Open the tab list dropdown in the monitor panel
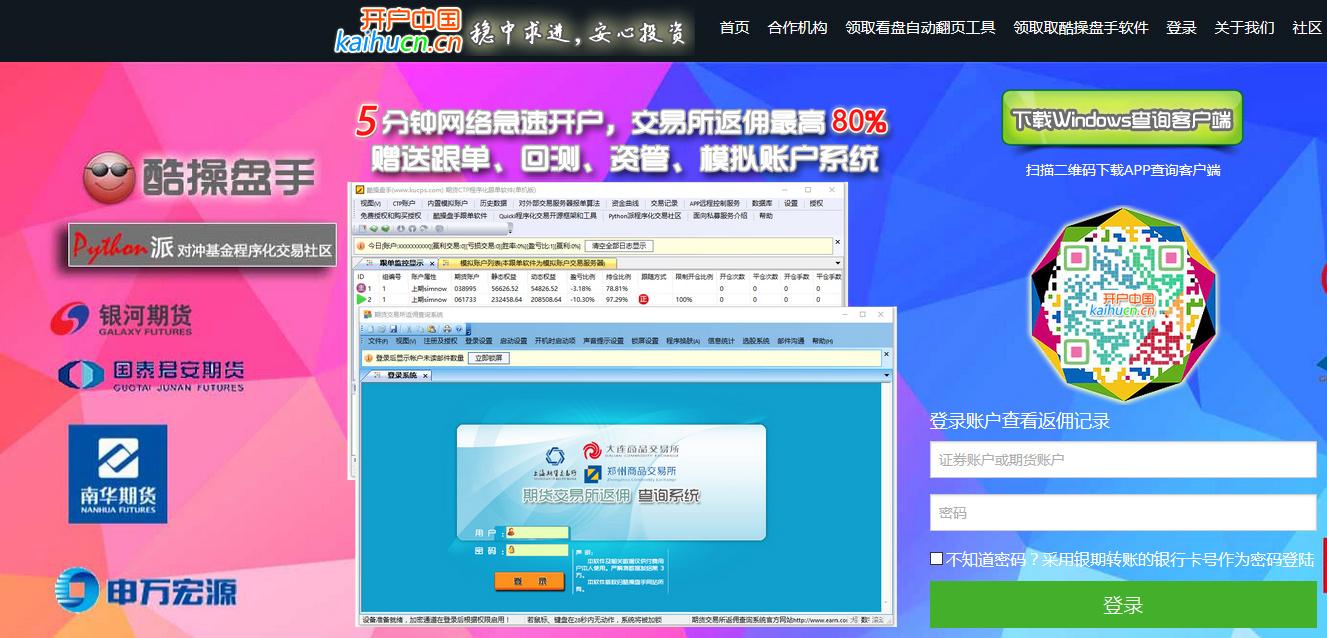1327x638 pixels. click(x=836, y=263)
